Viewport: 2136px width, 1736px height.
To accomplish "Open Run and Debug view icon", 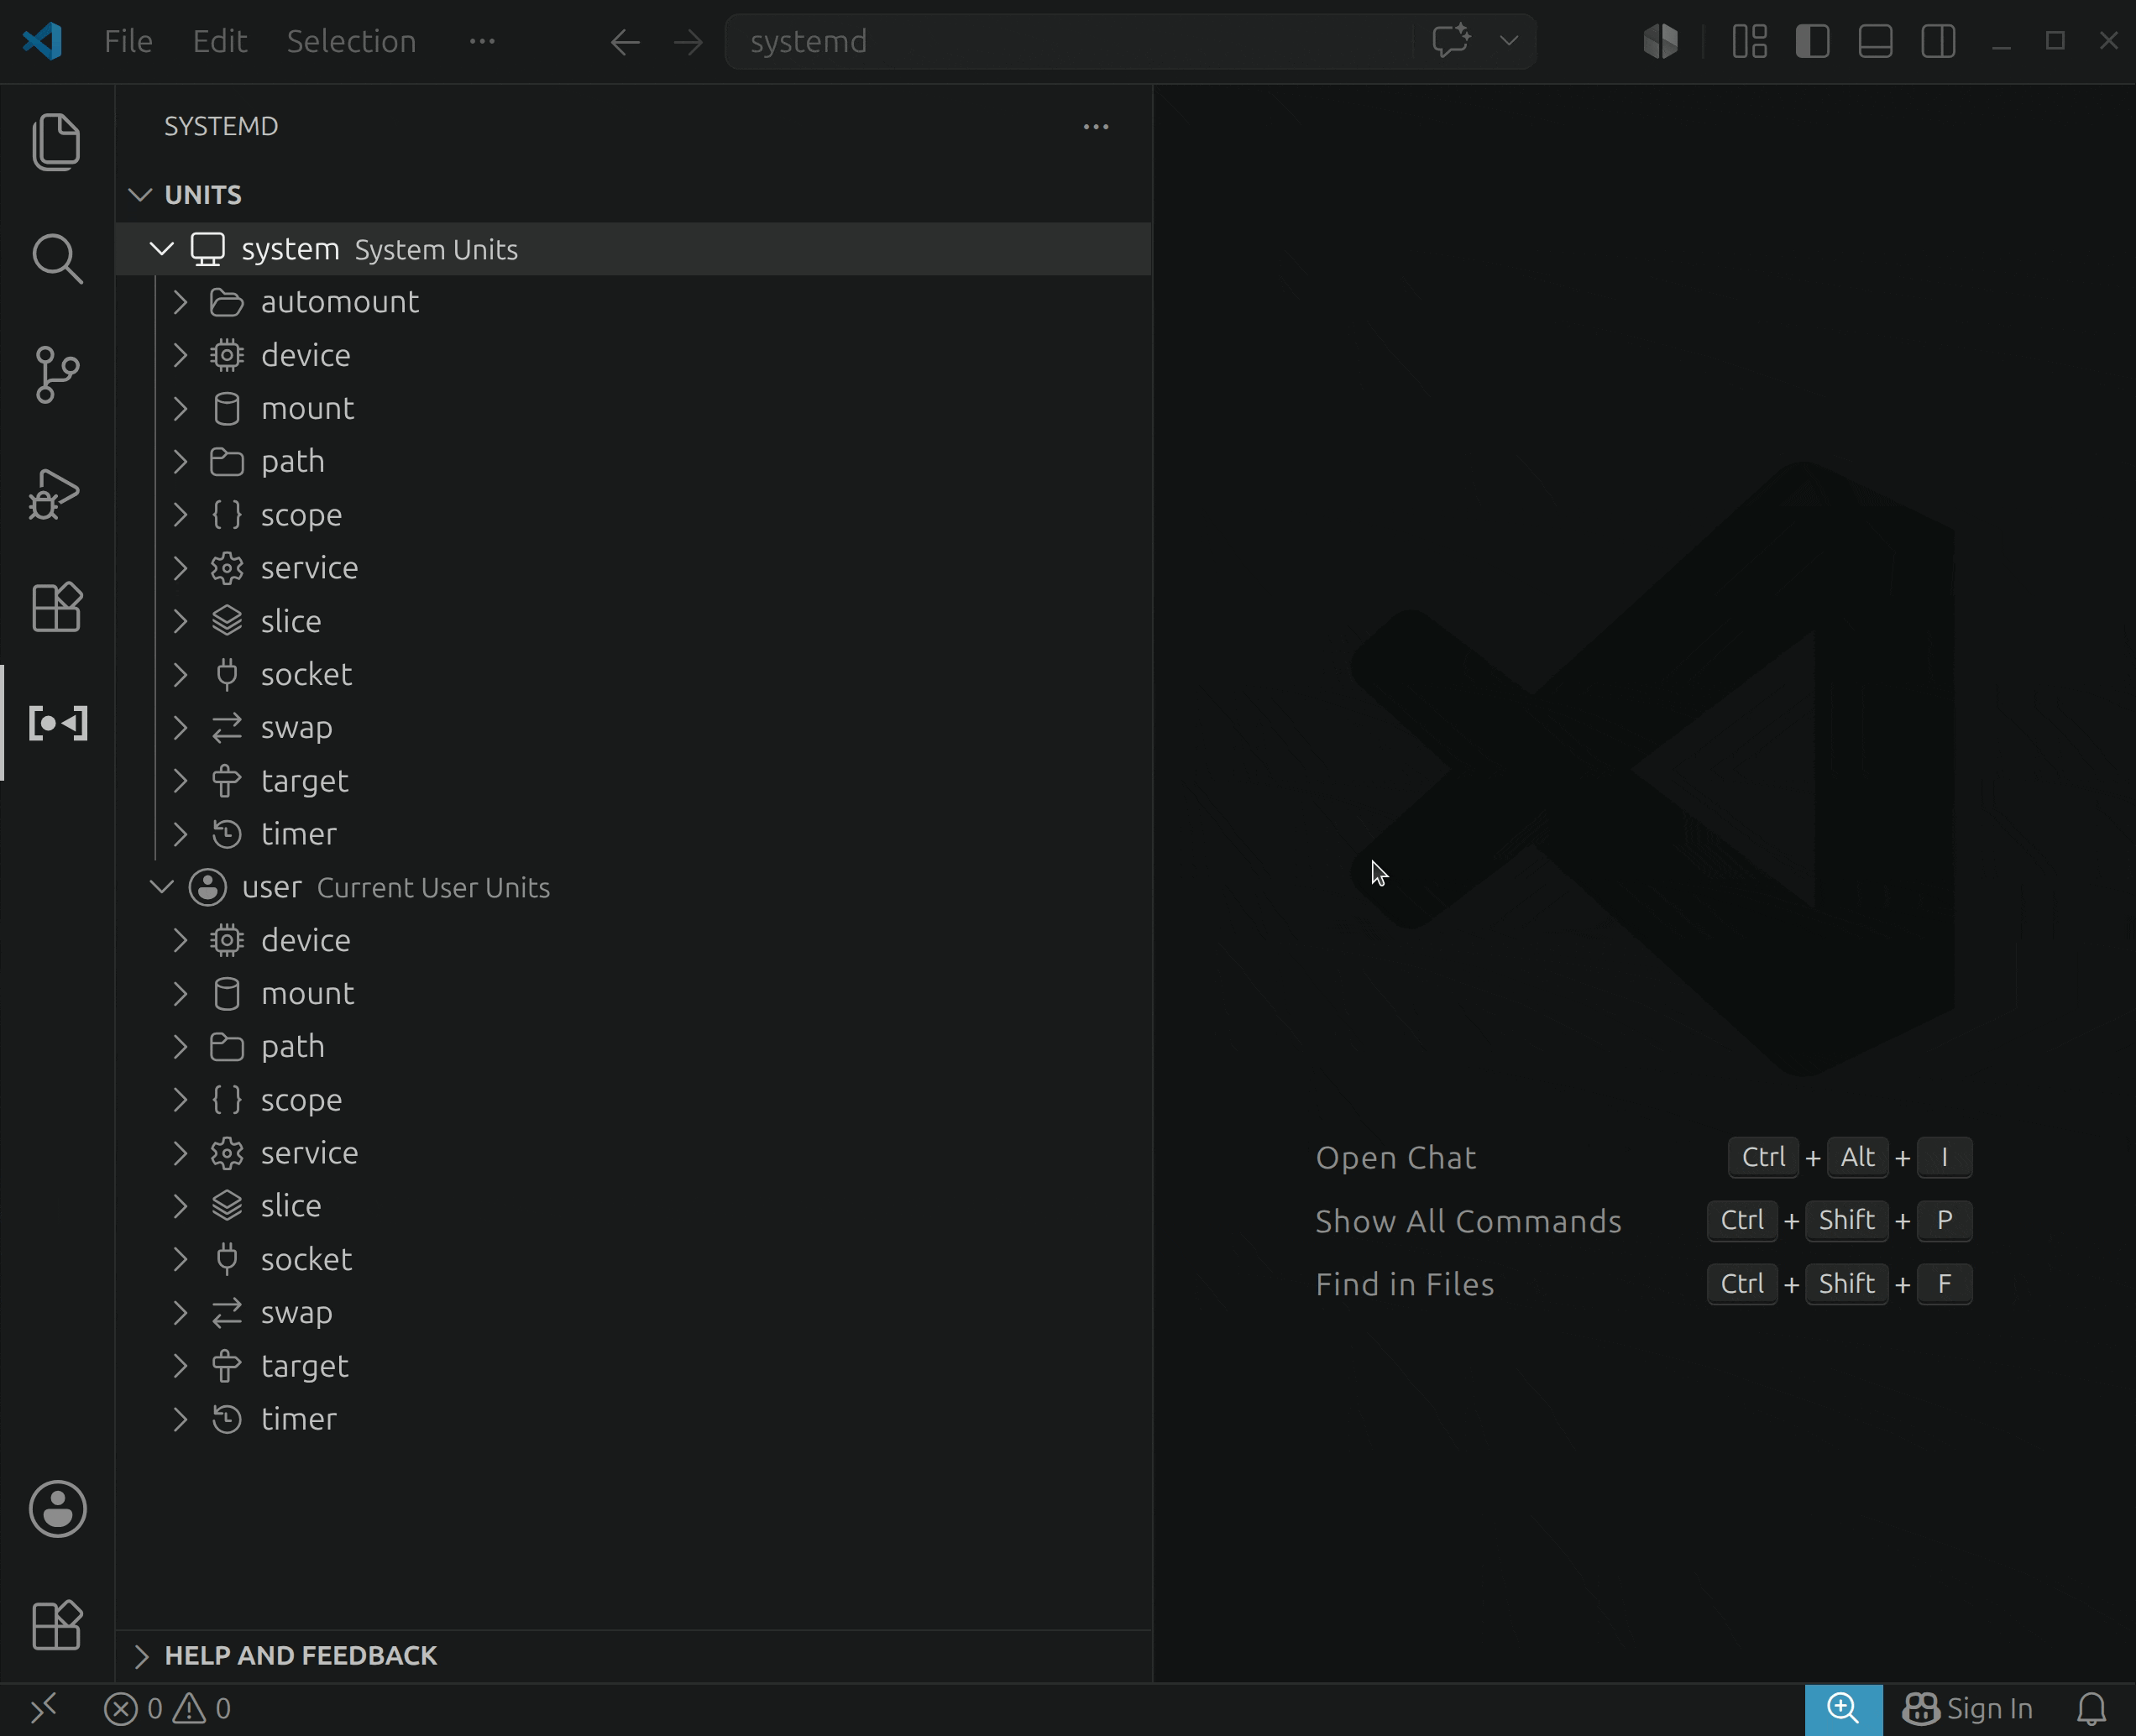I will click(55, 493).
